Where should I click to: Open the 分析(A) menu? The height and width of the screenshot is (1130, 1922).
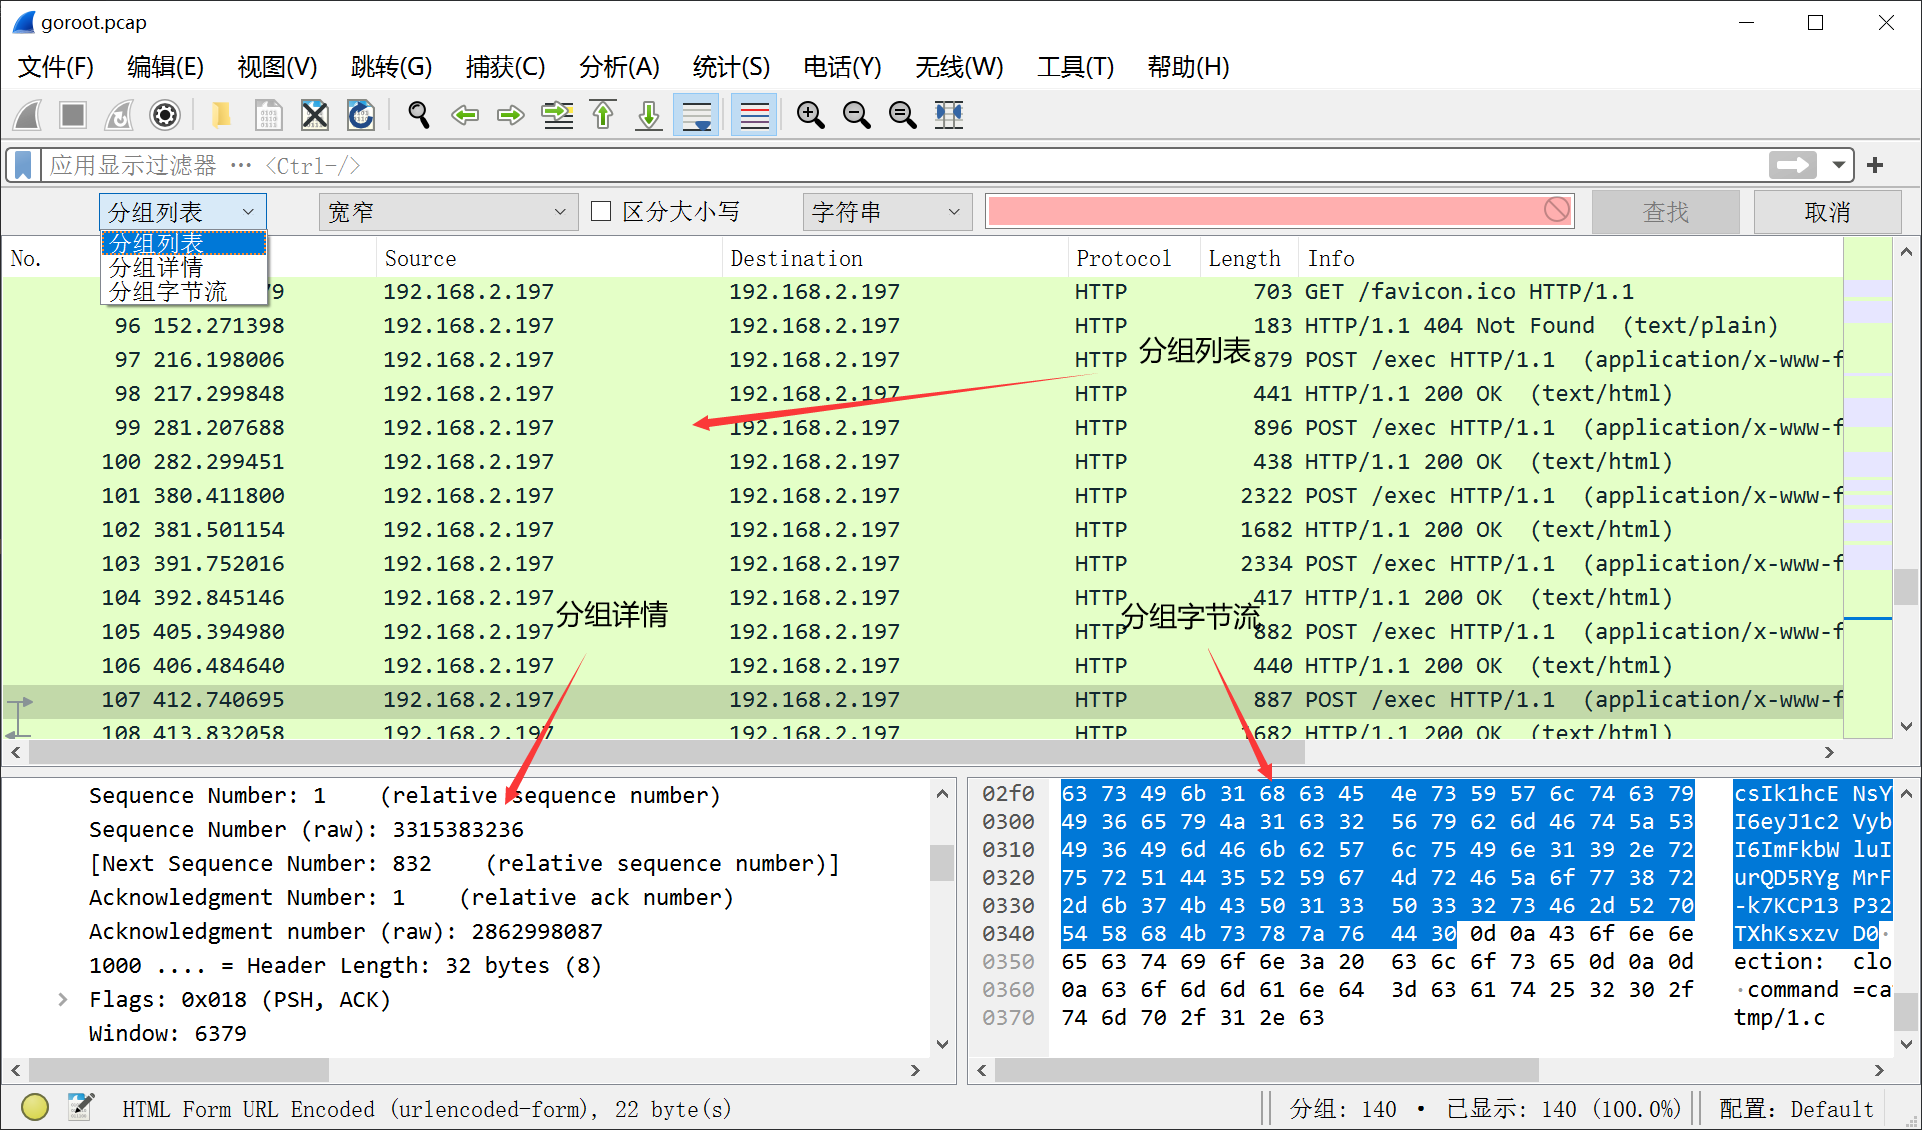pyautogui.click(x=619, y=67)
